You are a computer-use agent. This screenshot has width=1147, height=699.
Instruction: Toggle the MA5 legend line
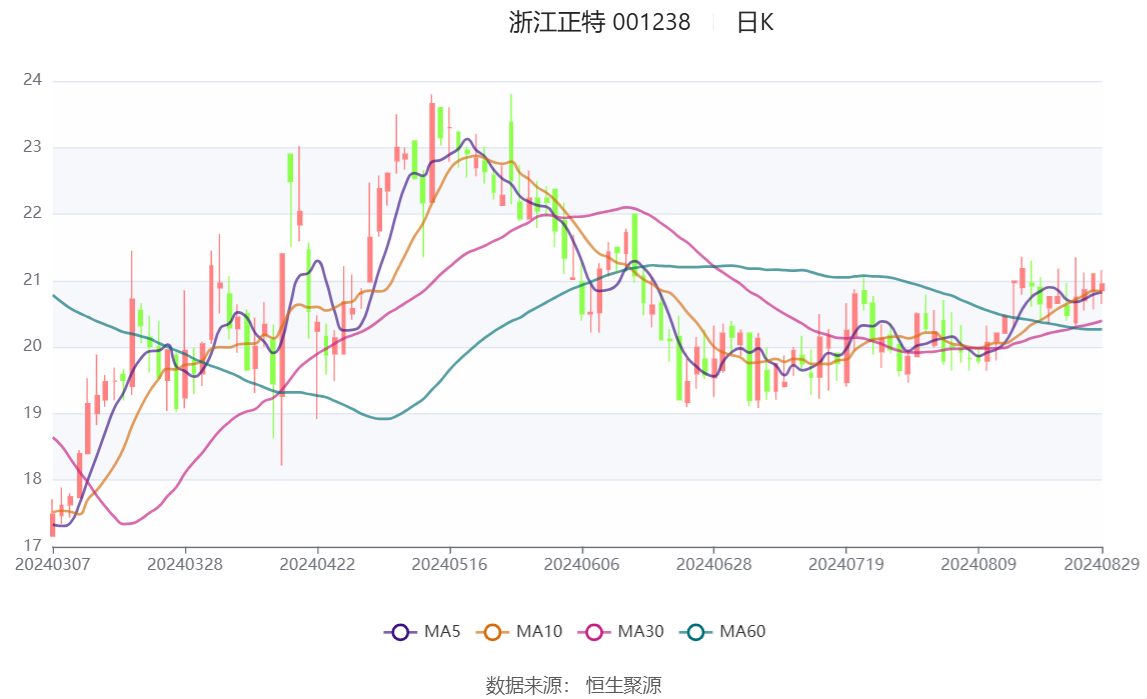(422, 632)
